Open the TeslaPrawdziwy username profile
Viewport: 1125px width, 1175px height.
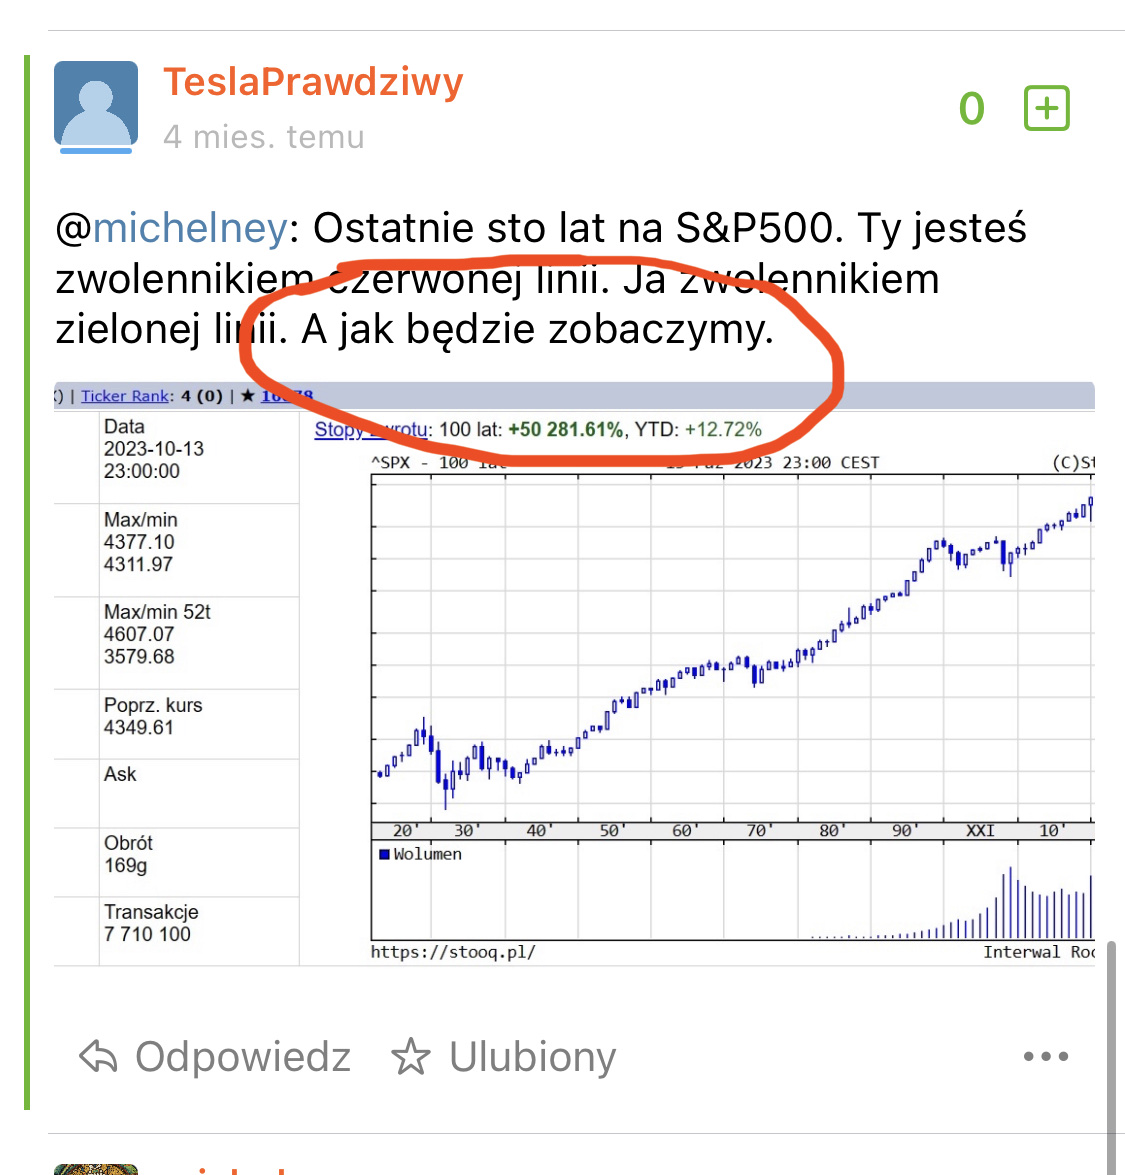(313, 82)
